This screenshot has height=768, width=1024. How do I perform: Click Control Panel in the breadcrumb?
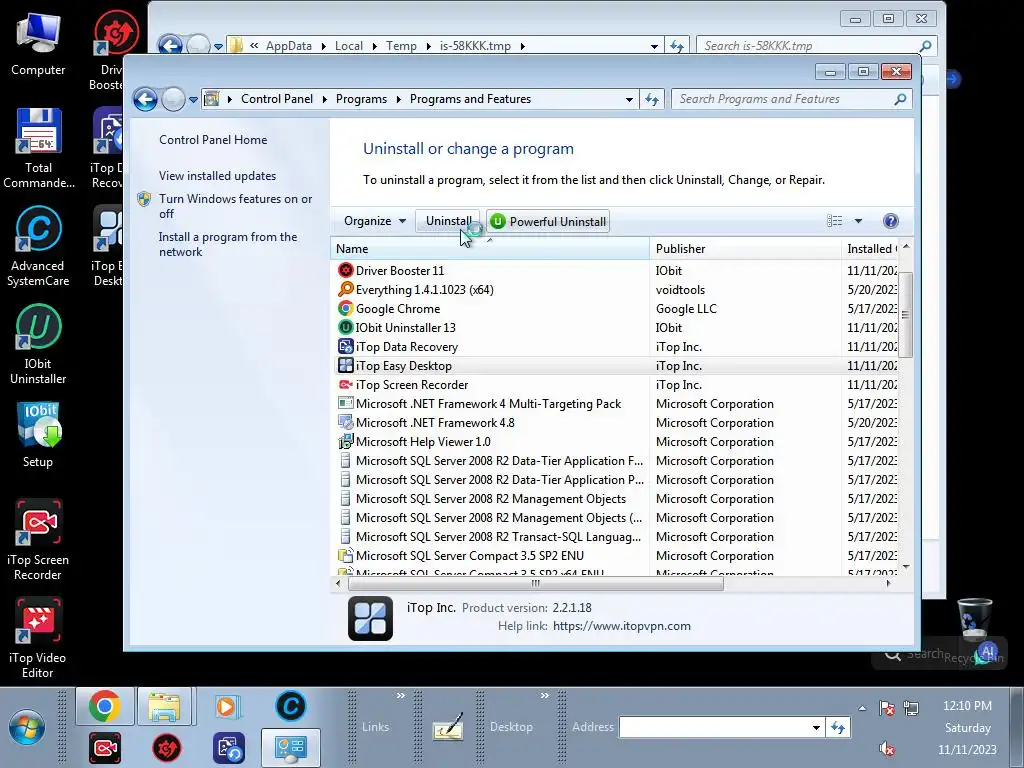coord(277,99)
